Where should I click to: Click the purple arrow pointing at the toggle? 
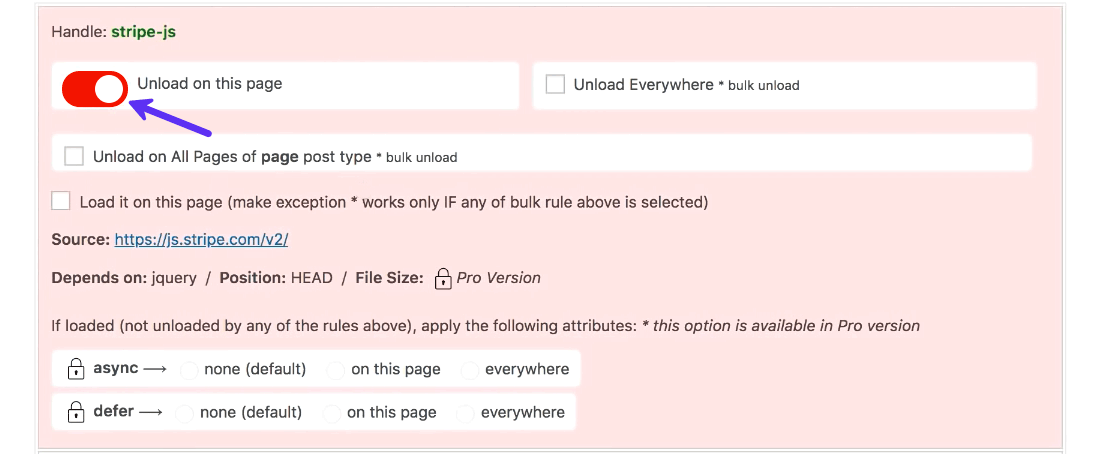point(171,116)
